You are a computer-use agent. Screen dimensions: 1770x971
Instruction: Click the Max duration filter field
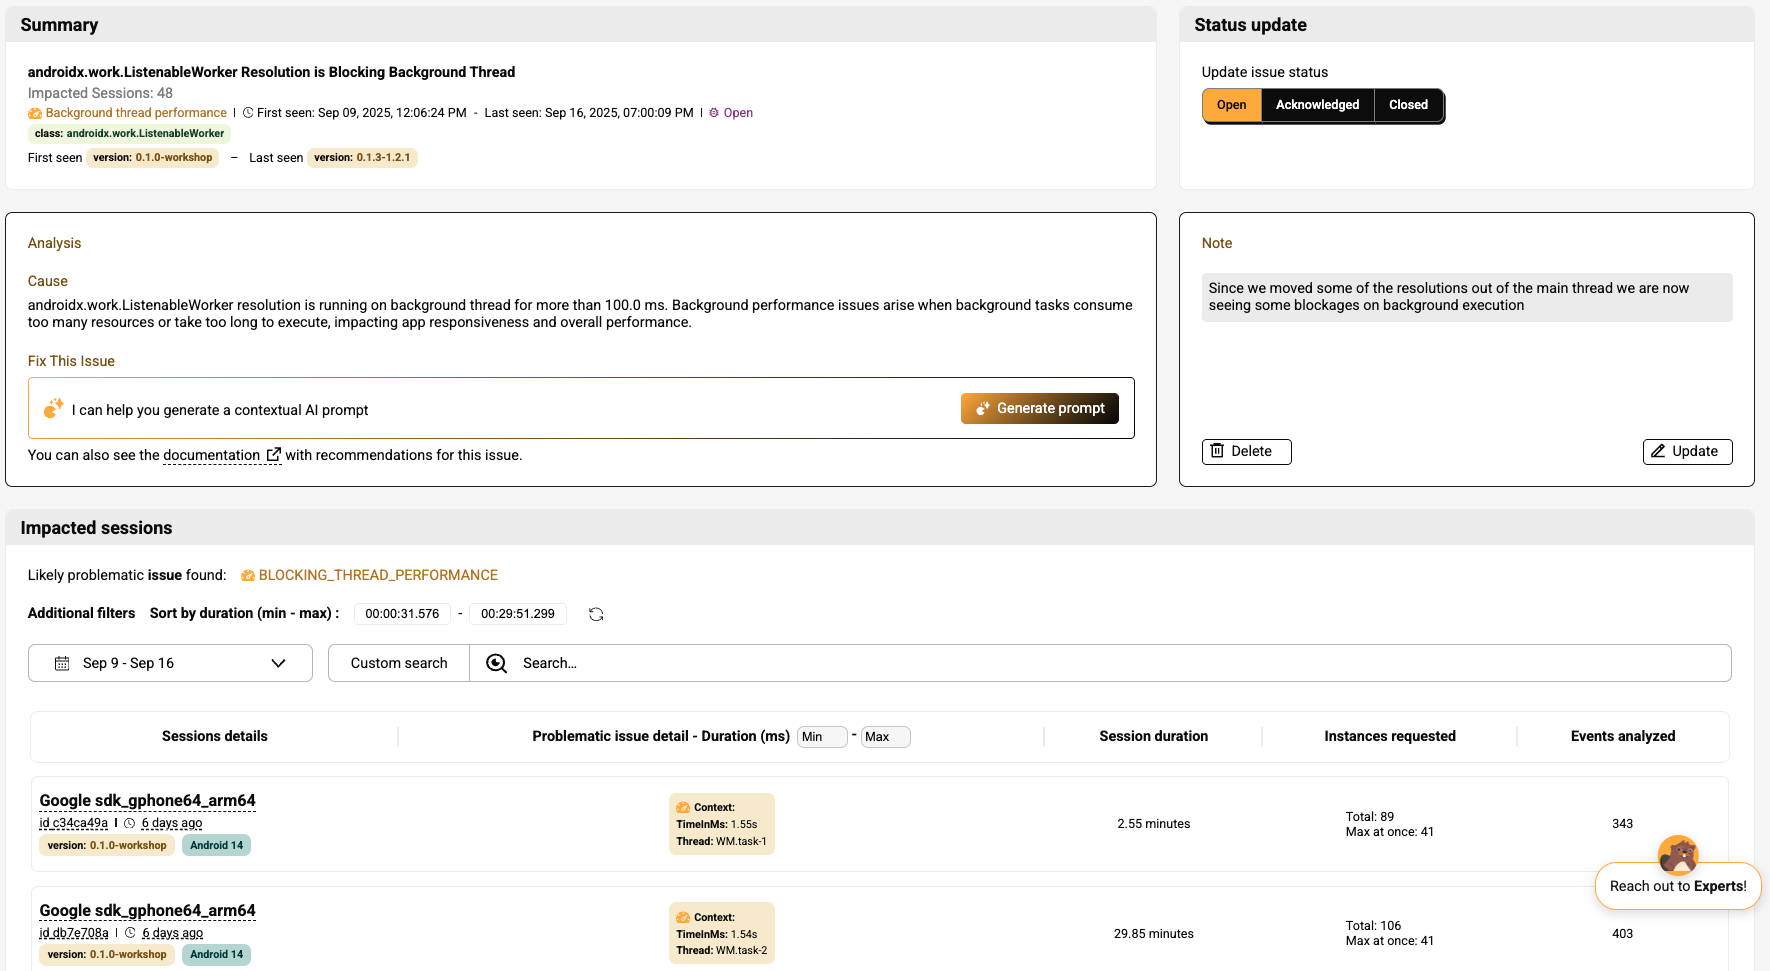pyautogui.click(x=885, y=737)
